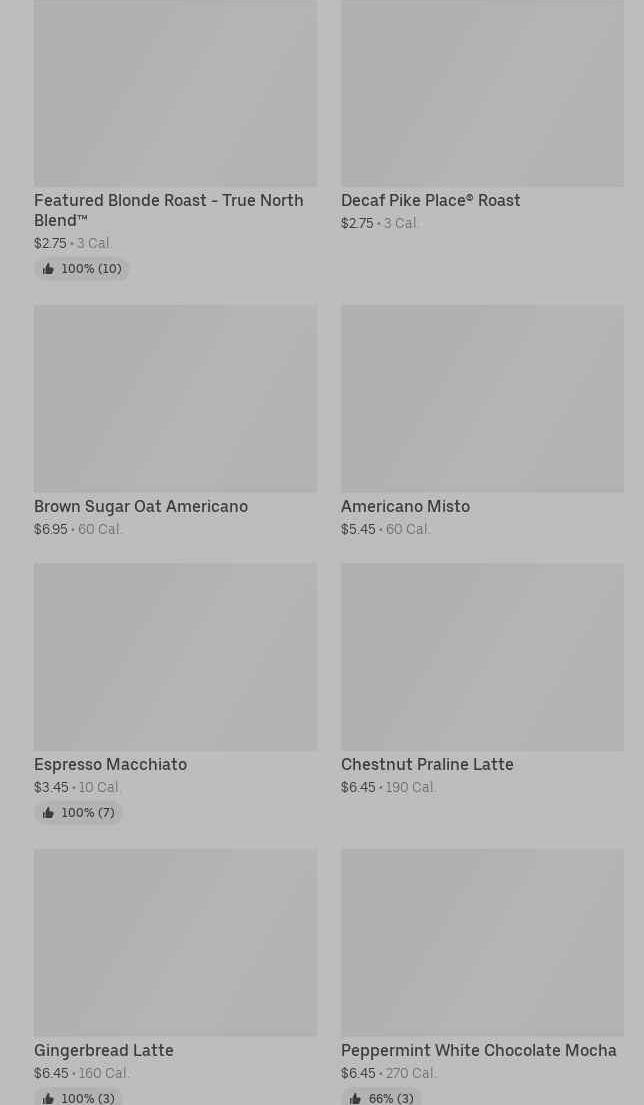Click thumbs-up icon under Featured Blonde Roast
This screenshot has width=644, height=1105.
click(x=48, y=269)
